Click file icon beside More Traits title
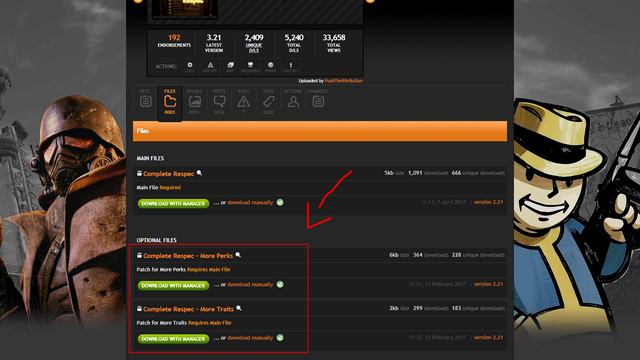 pos(139,309)
